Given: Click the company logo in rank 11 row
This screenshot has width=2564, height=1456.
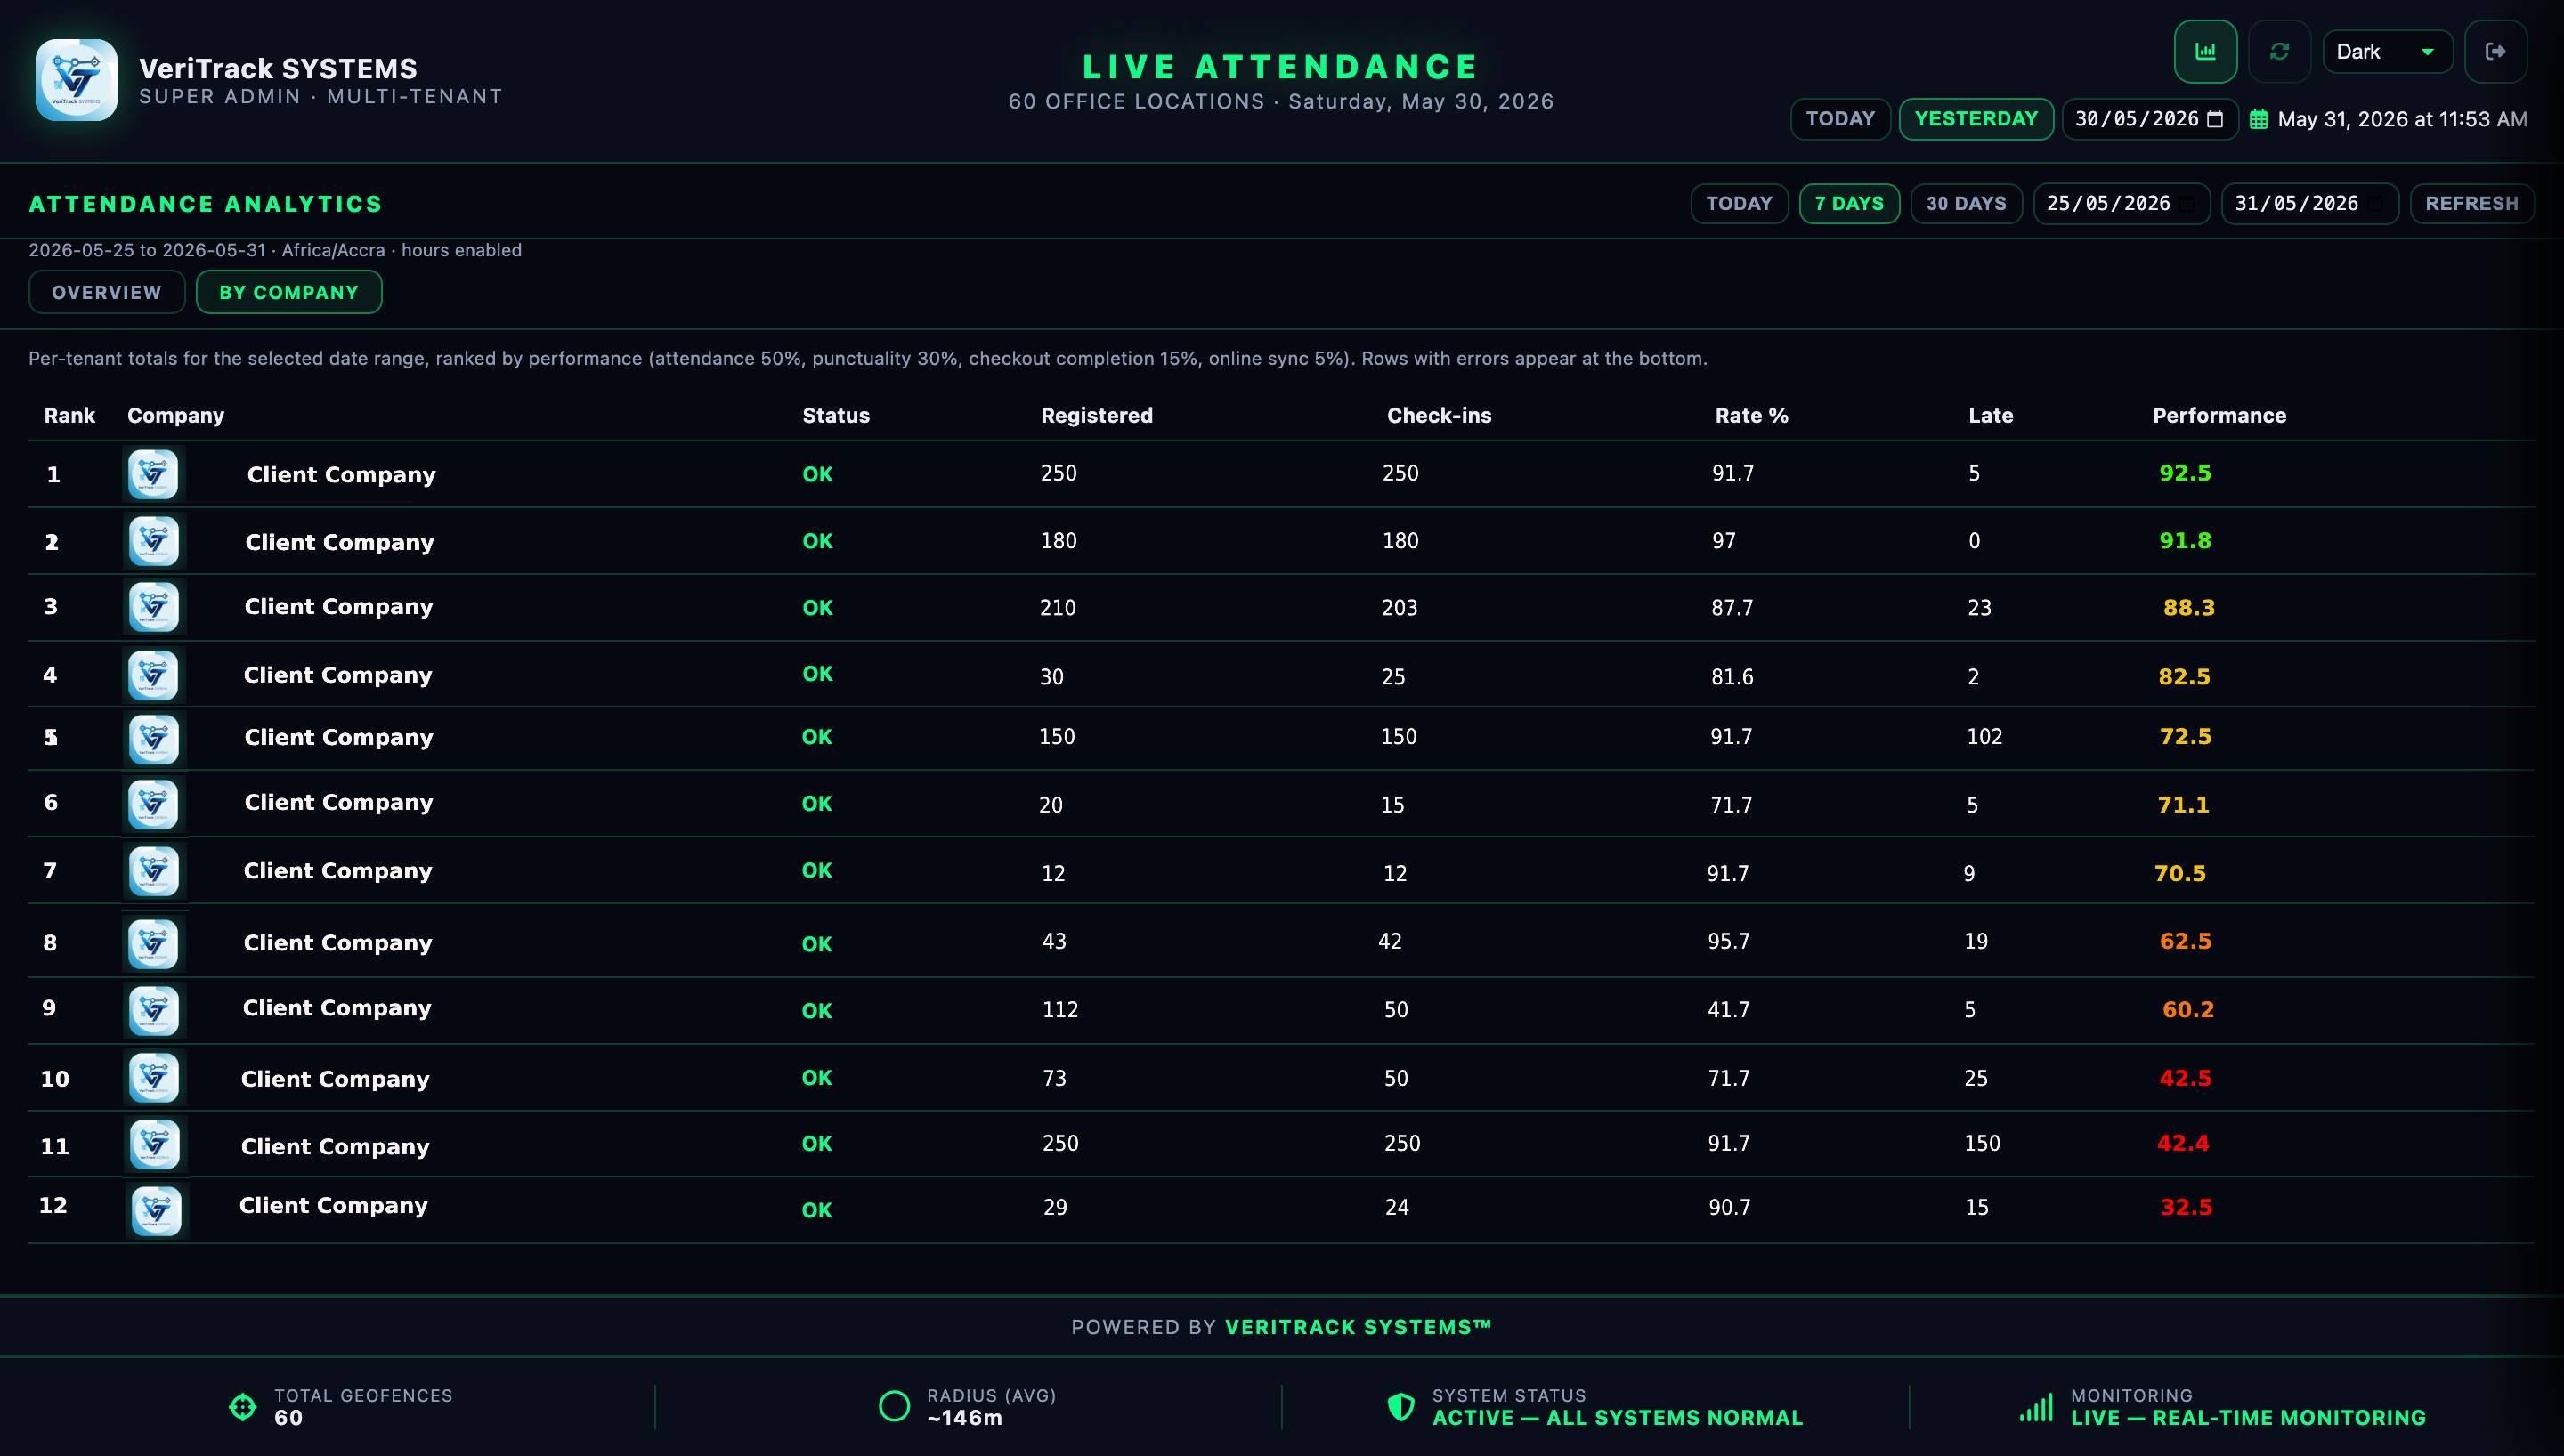Looking at the screenshot, I should (x=155, y=1144).
